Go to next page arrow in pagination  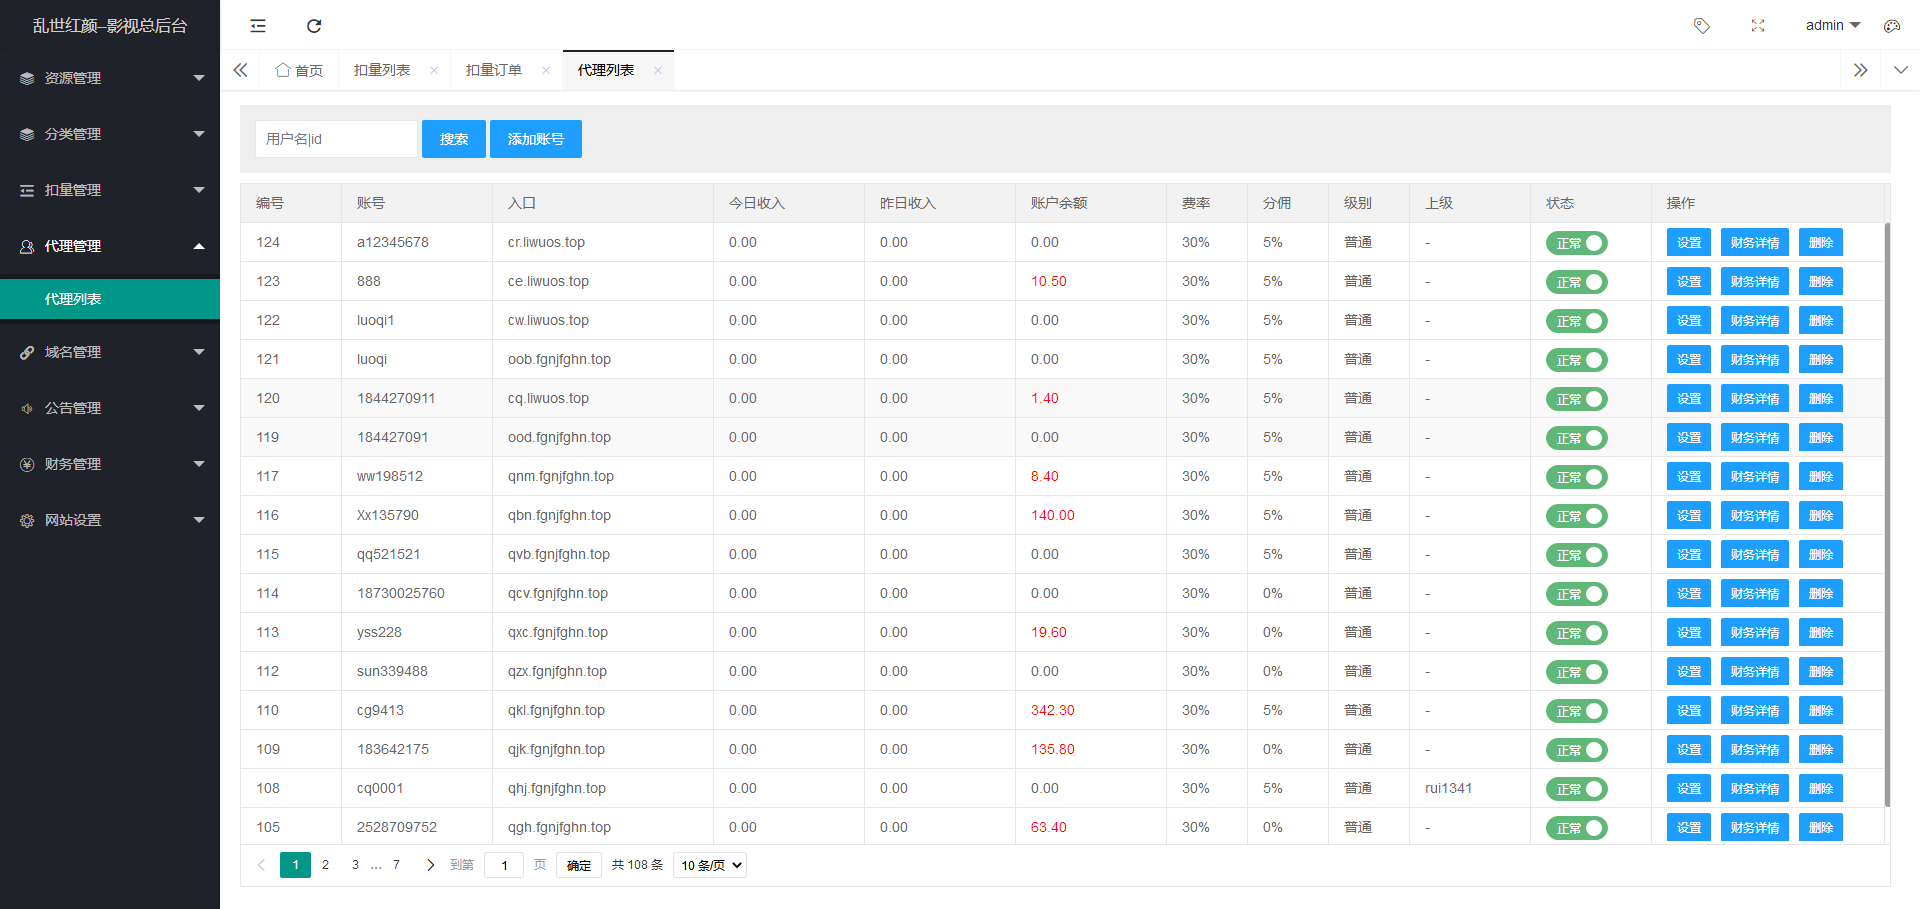(x=430, y=865)
